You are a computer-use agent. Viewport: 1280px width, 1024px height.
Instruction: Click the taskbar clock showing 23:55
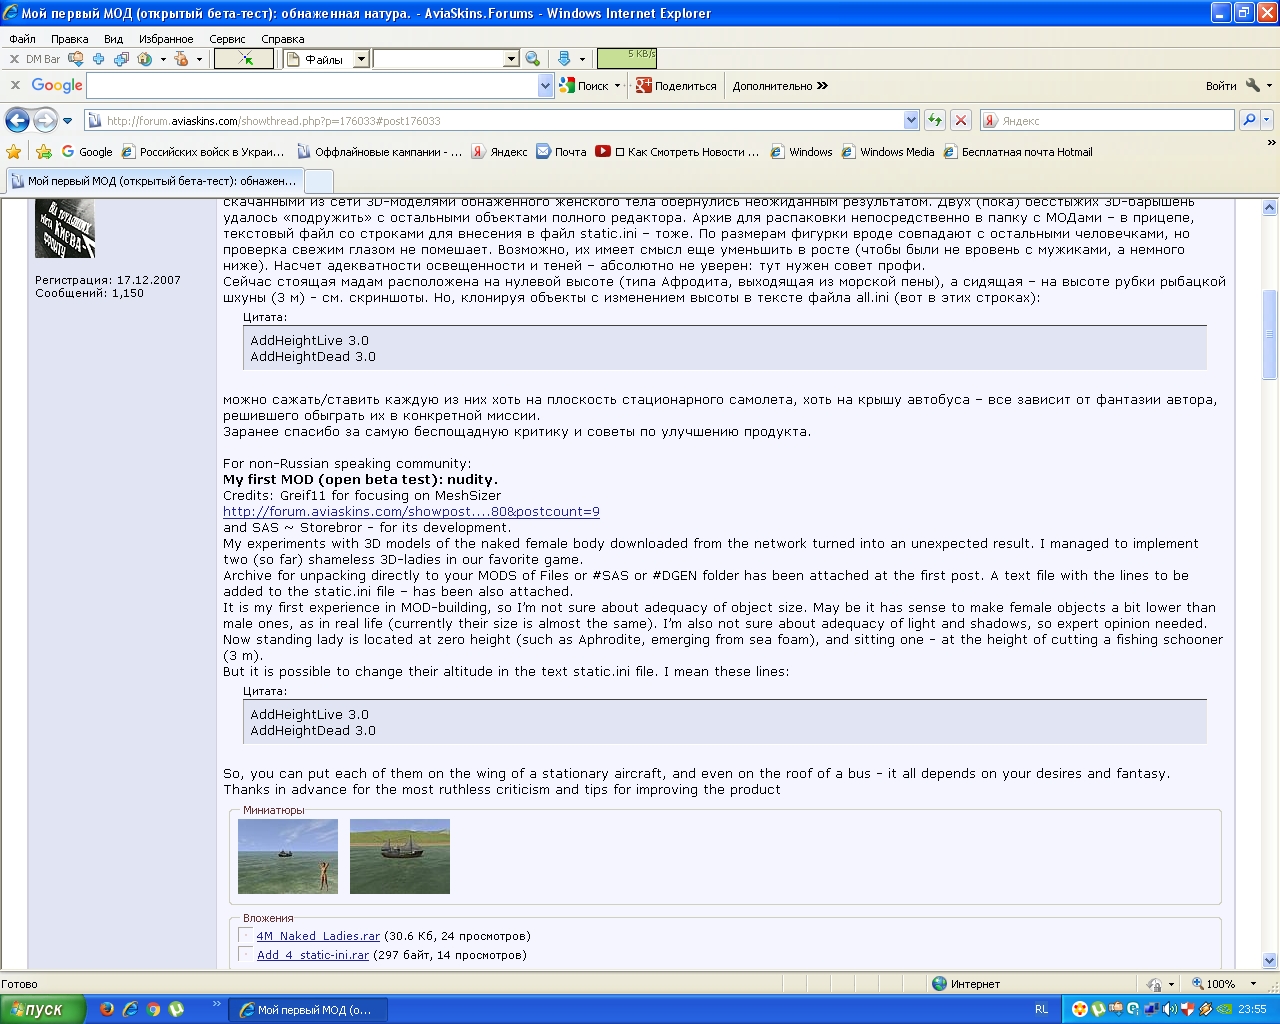click(x=1252, y=1009)
